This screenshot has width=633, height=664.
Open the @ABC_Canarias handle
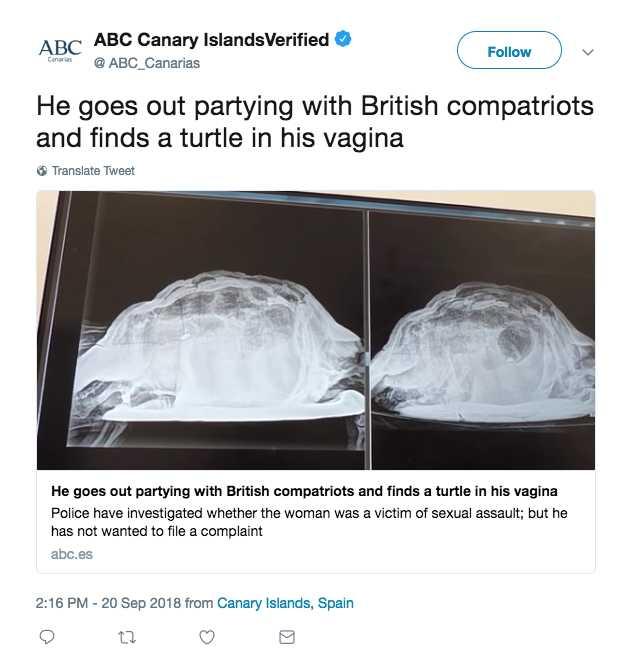click(147, 63)
